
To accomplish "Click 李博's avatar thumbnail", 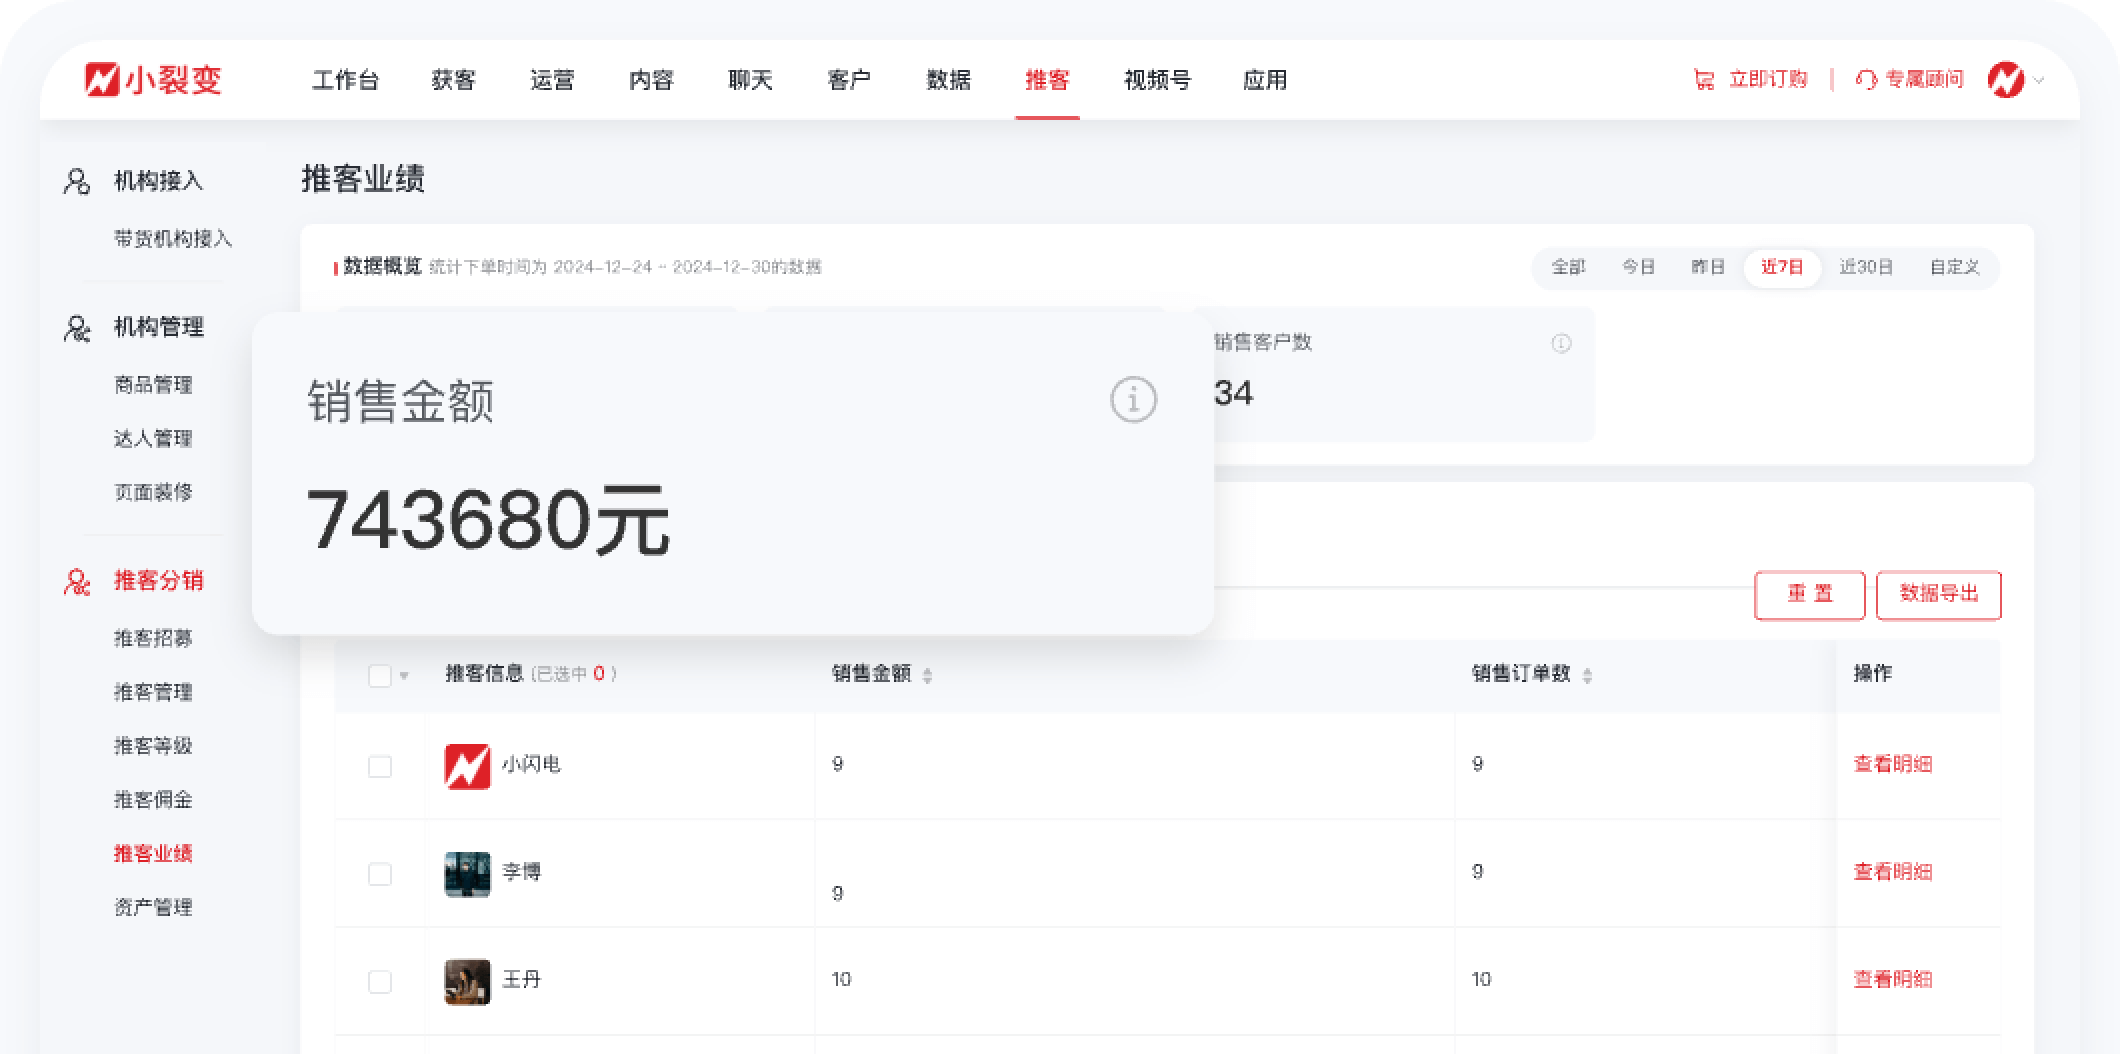I will (467, 874).
